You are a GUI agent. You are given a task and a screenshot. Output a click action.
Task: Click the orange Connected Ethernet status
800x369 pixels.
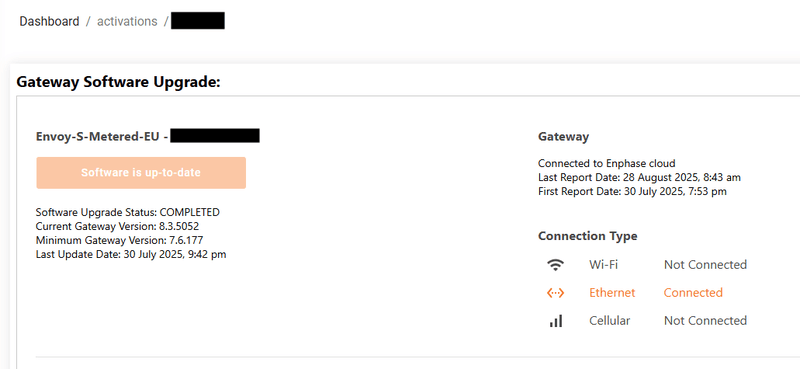coord(693,293)
